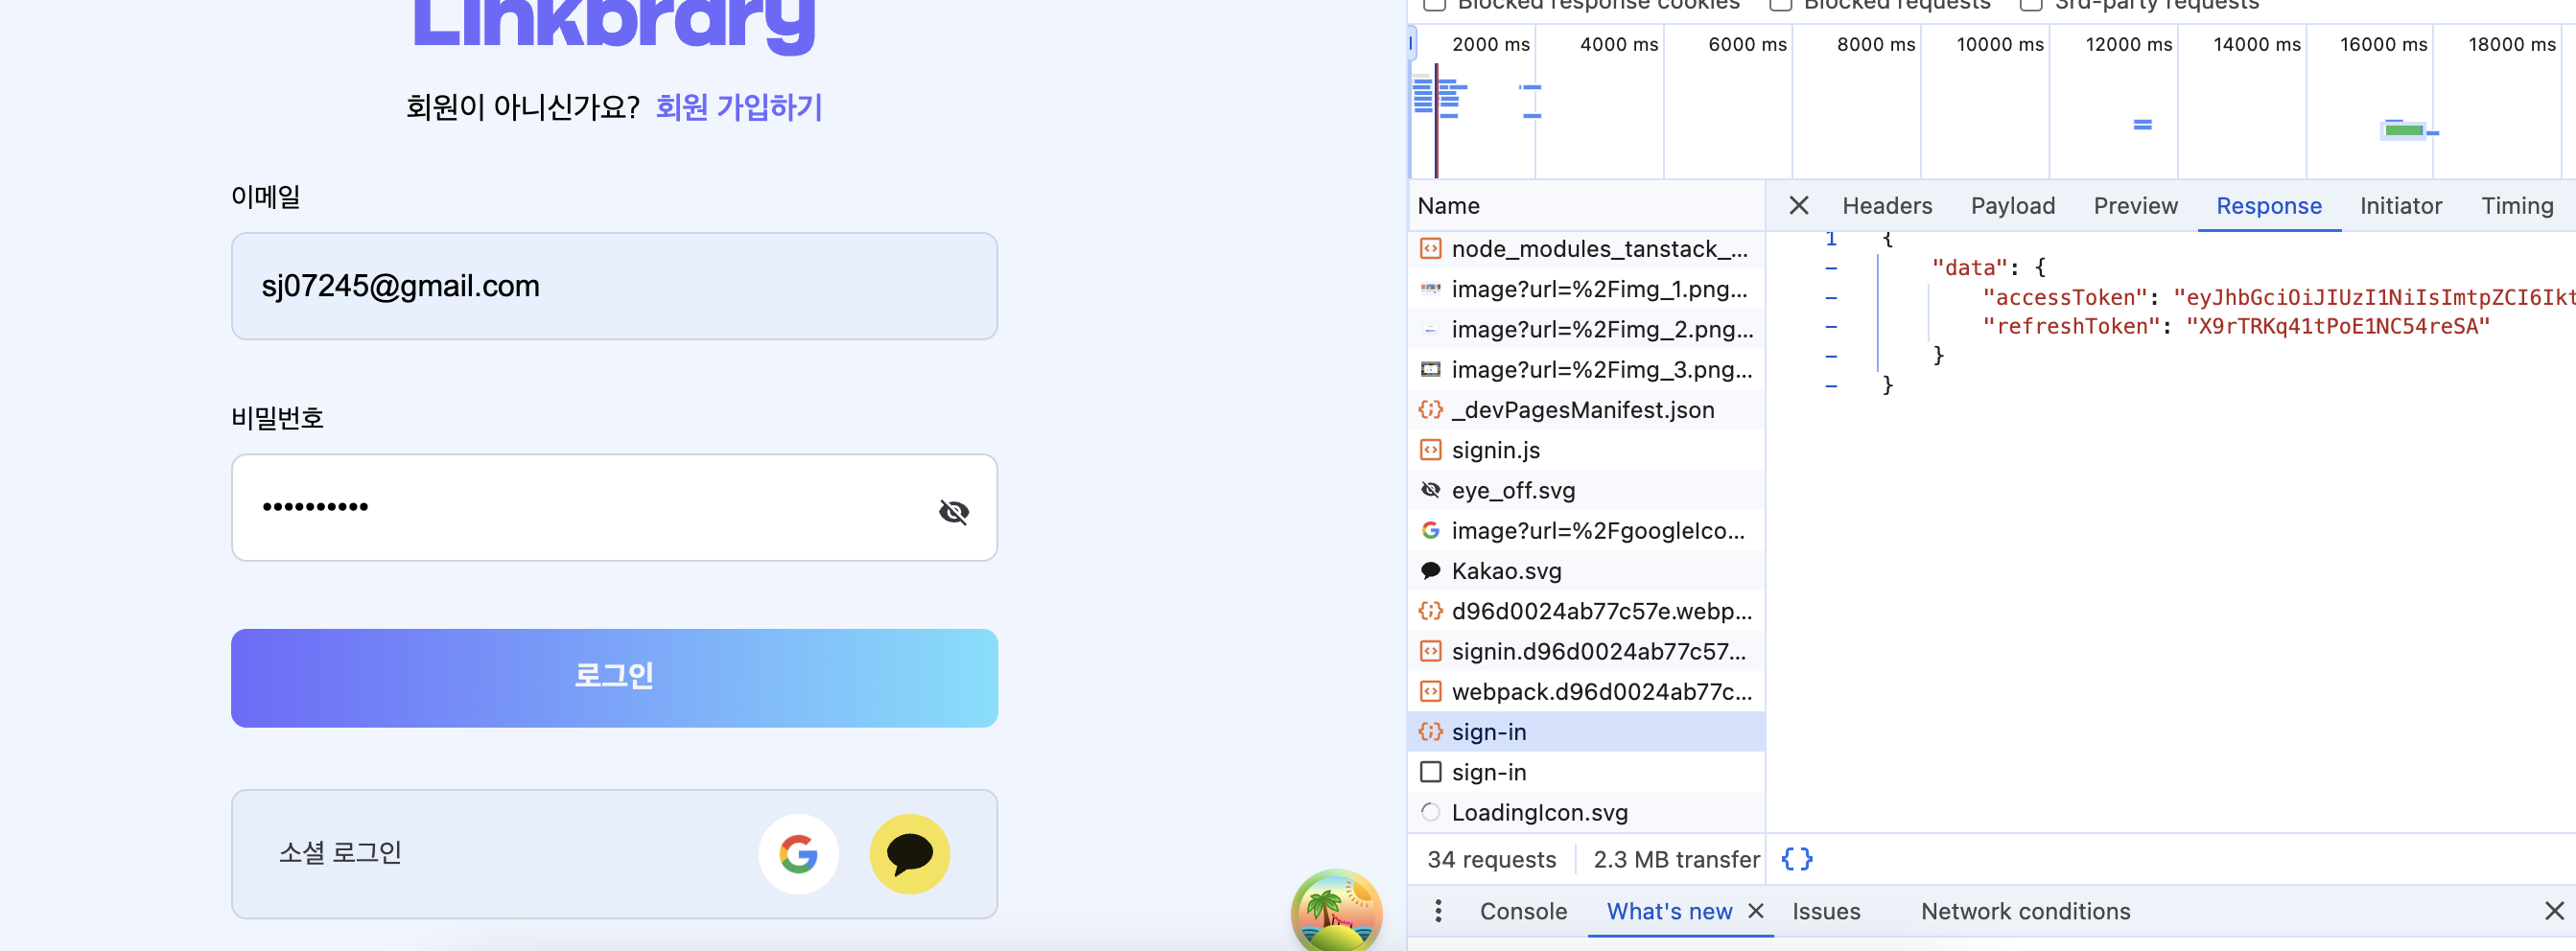
Task: Click the script icon beside signin.js
Action: click(1431, 450)
